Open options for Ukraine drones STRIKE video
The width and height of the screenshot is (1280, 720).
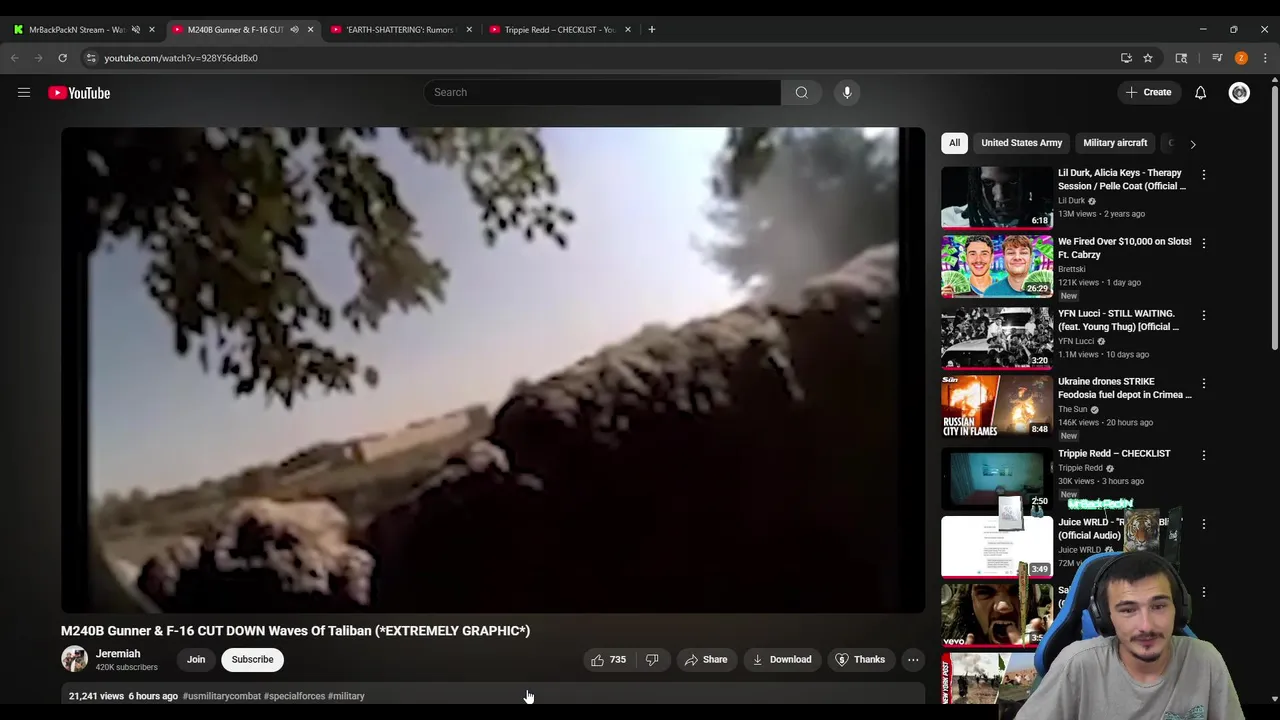[1203, 383]
